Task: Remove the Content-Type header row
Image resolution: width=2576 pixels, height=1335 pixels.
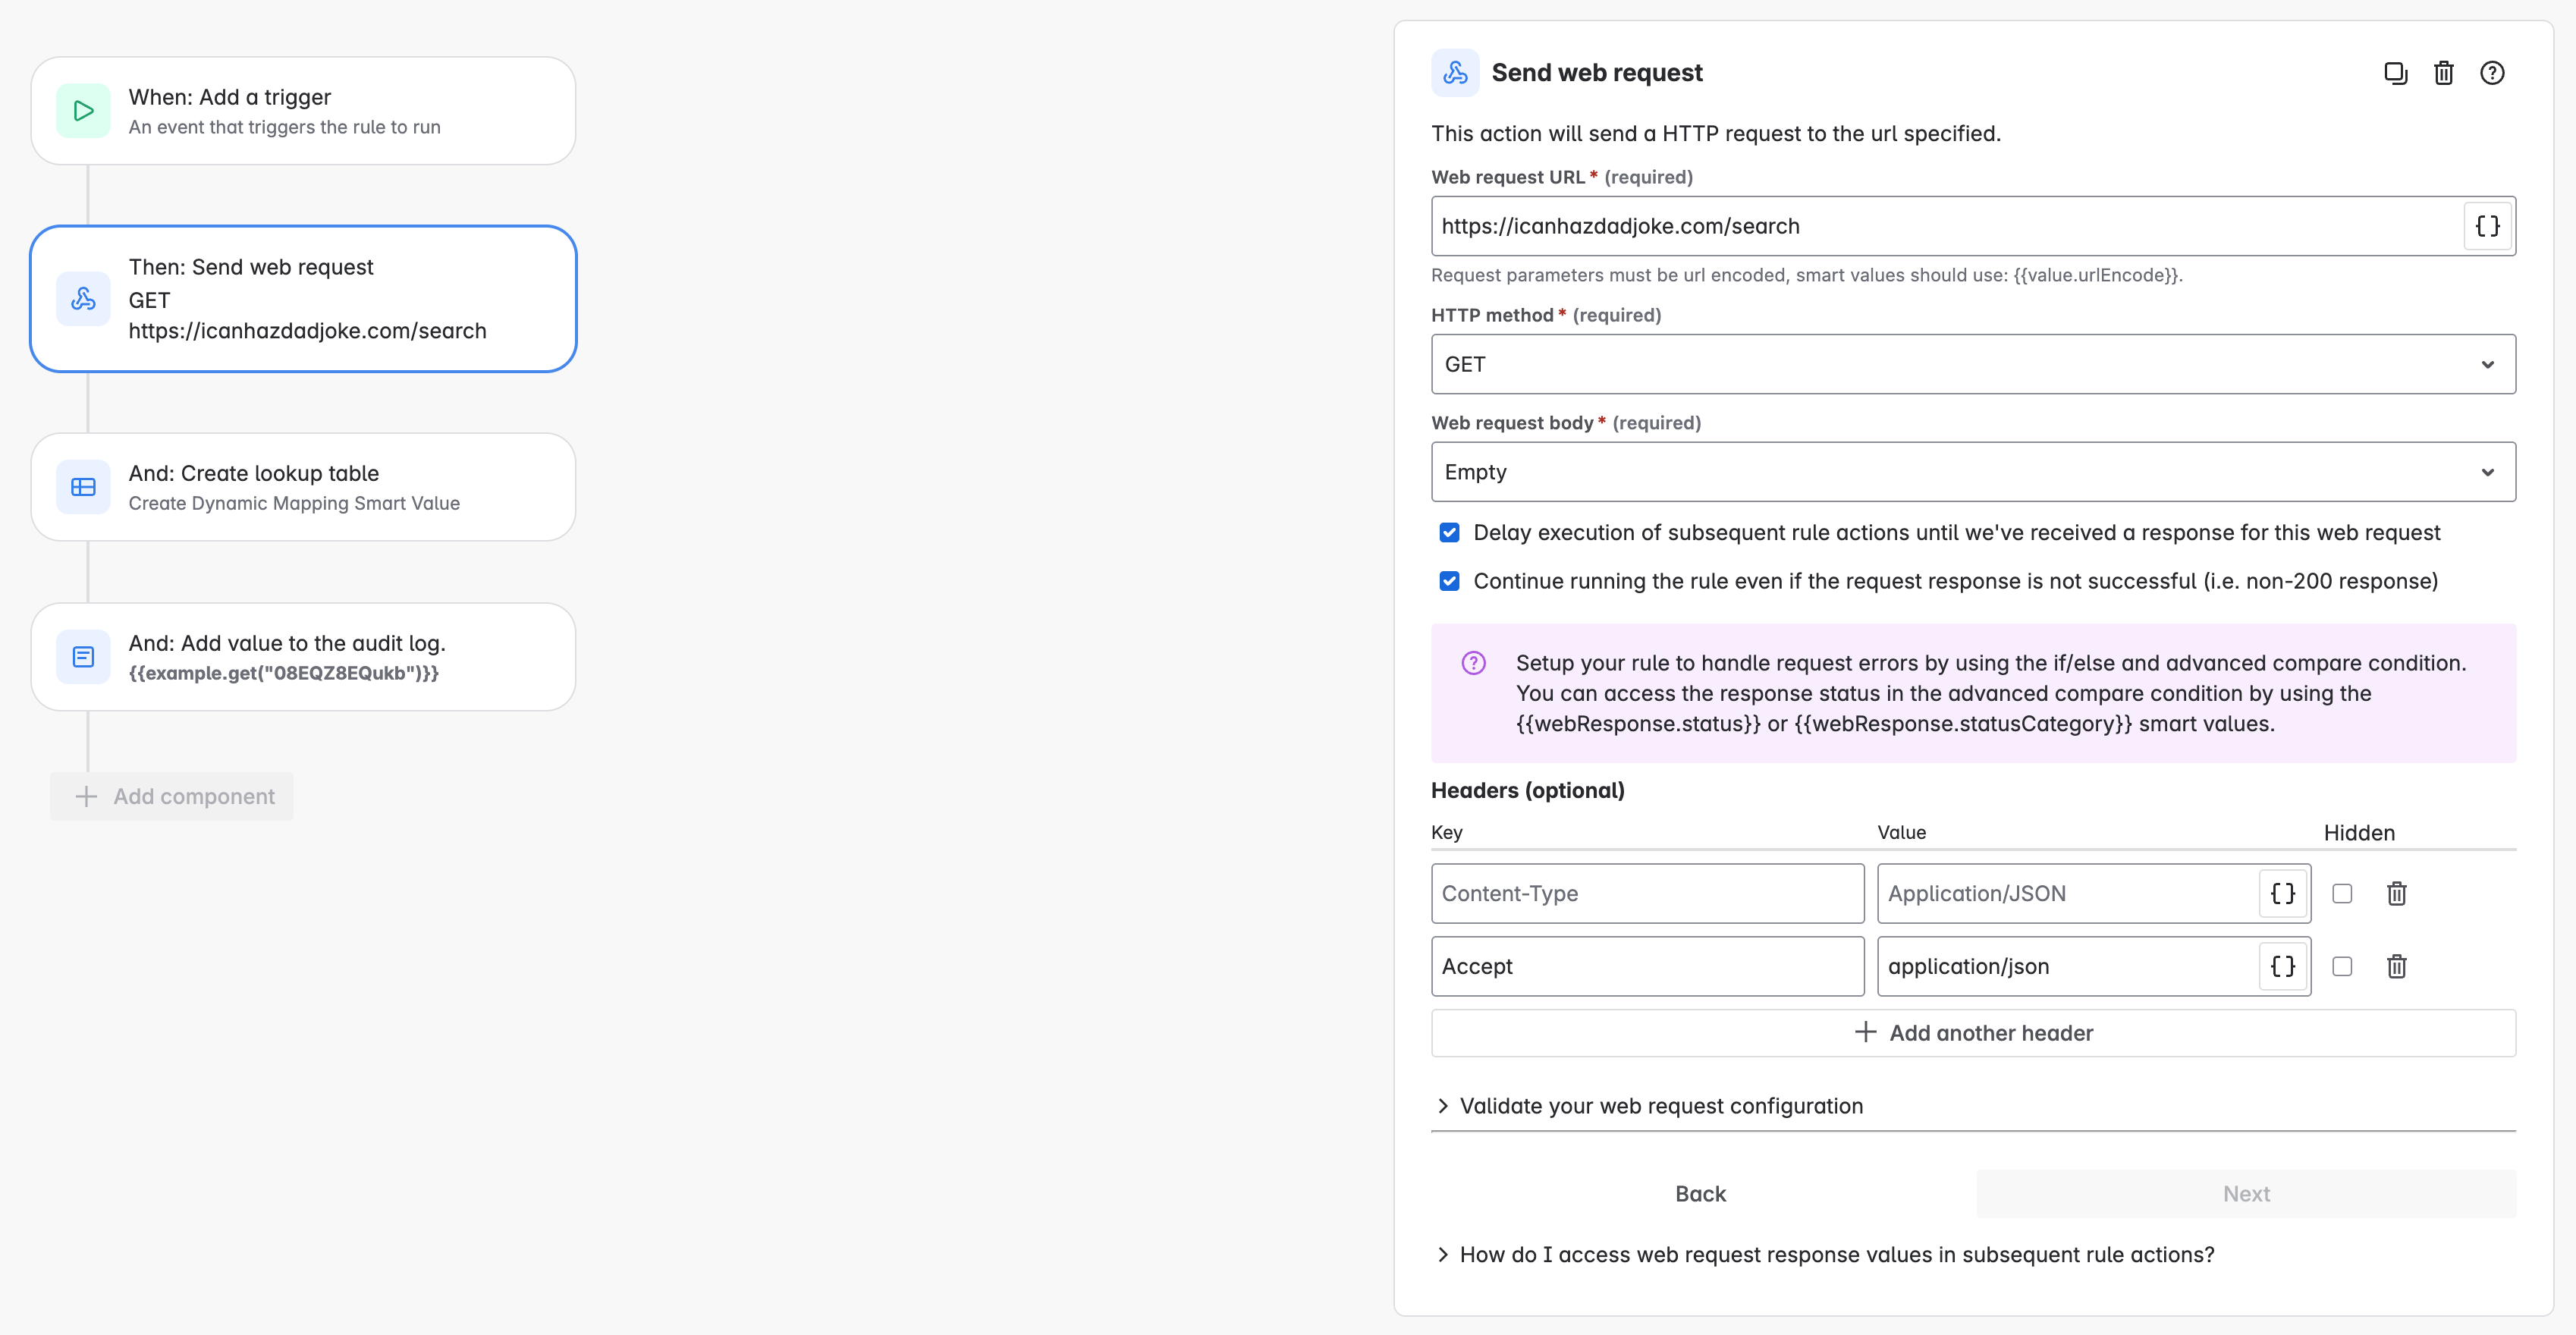Action: (x=2397, y=893)
